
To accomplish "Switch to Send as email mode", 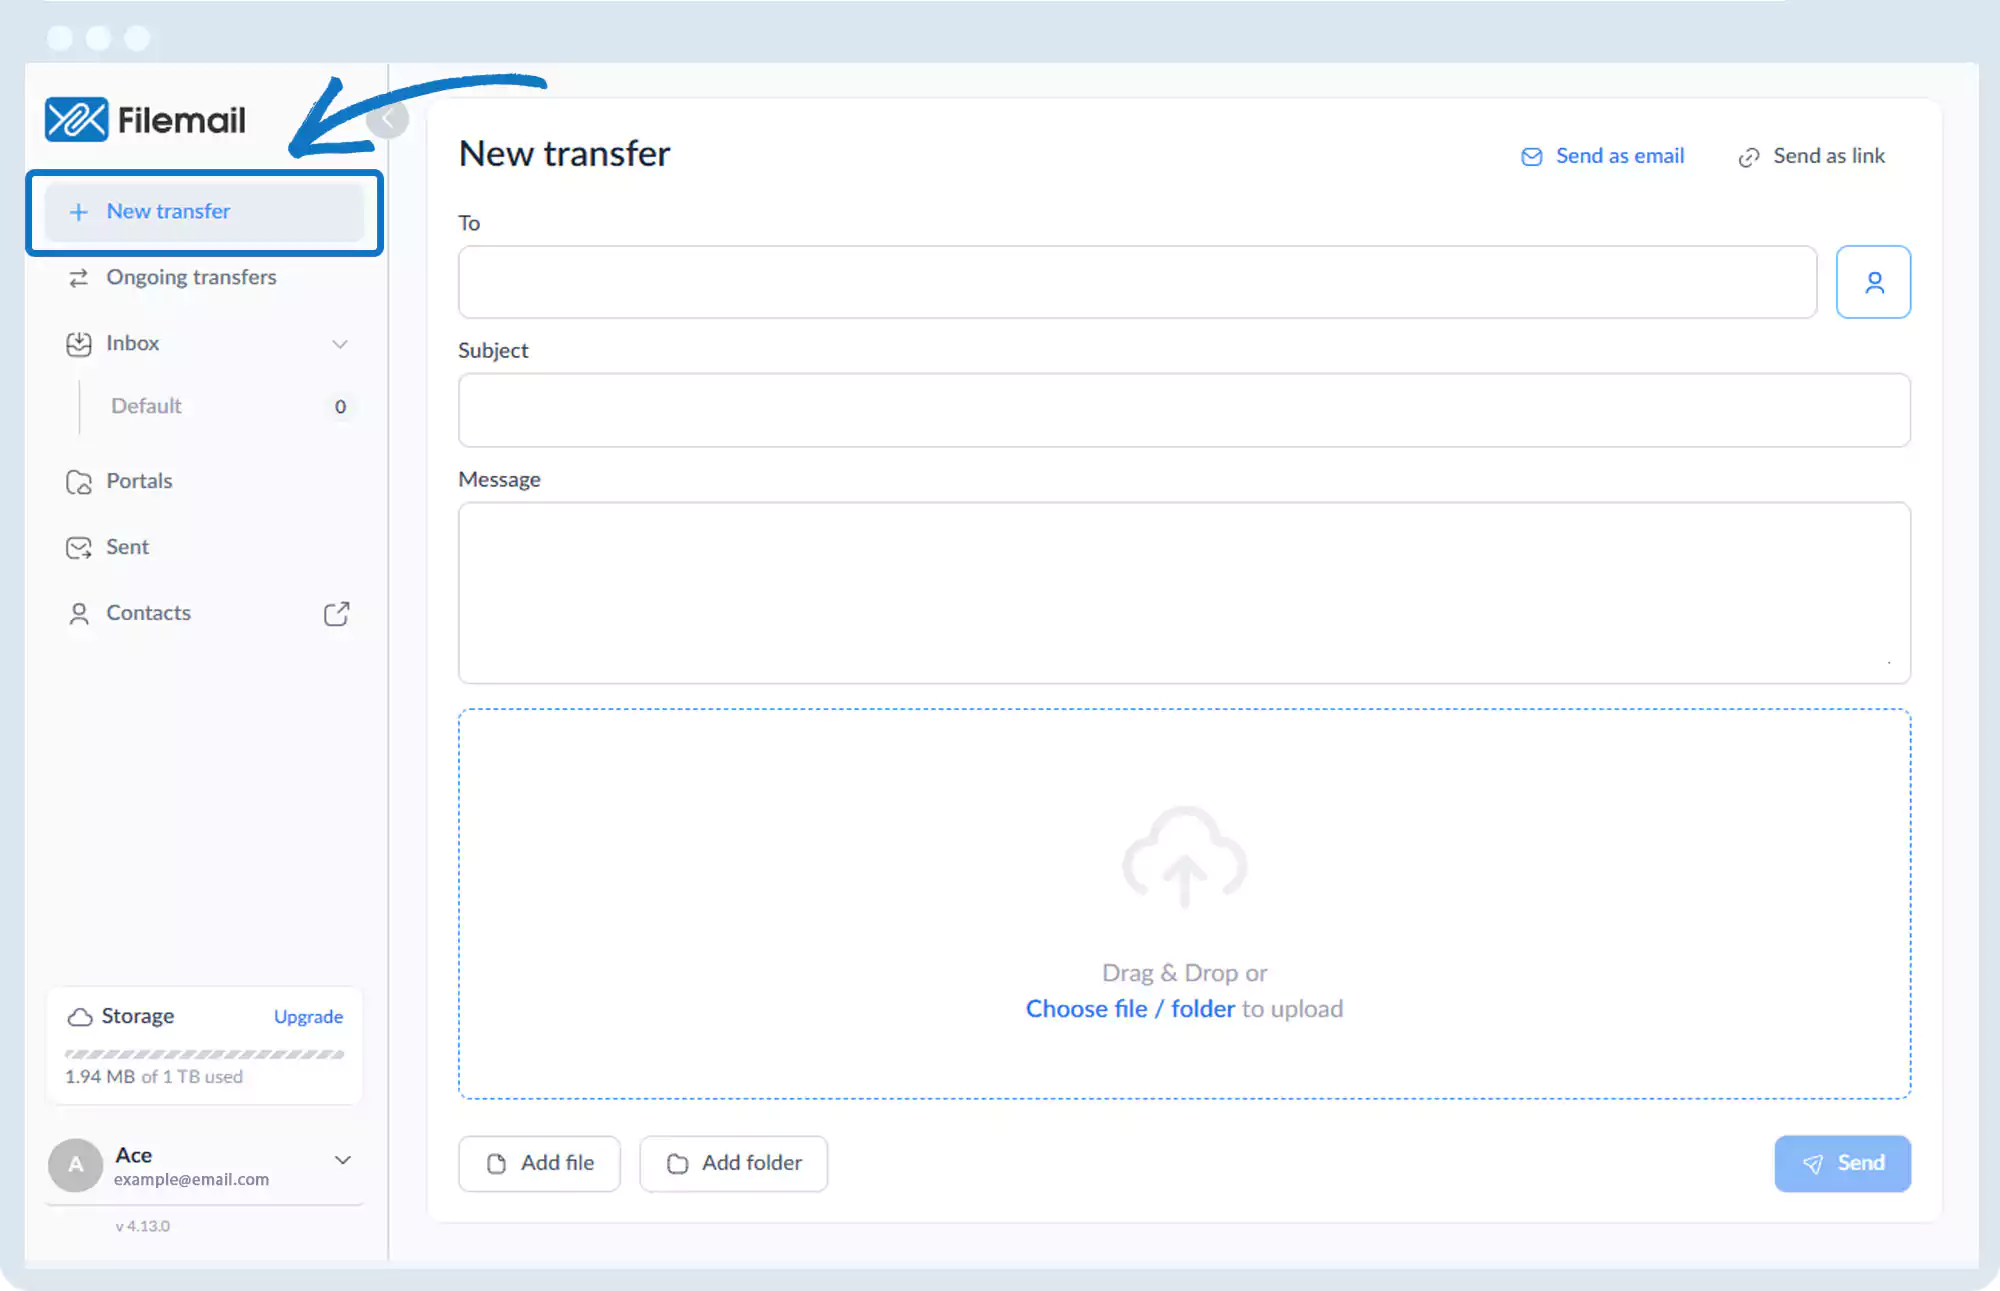I will point(1603,156).
